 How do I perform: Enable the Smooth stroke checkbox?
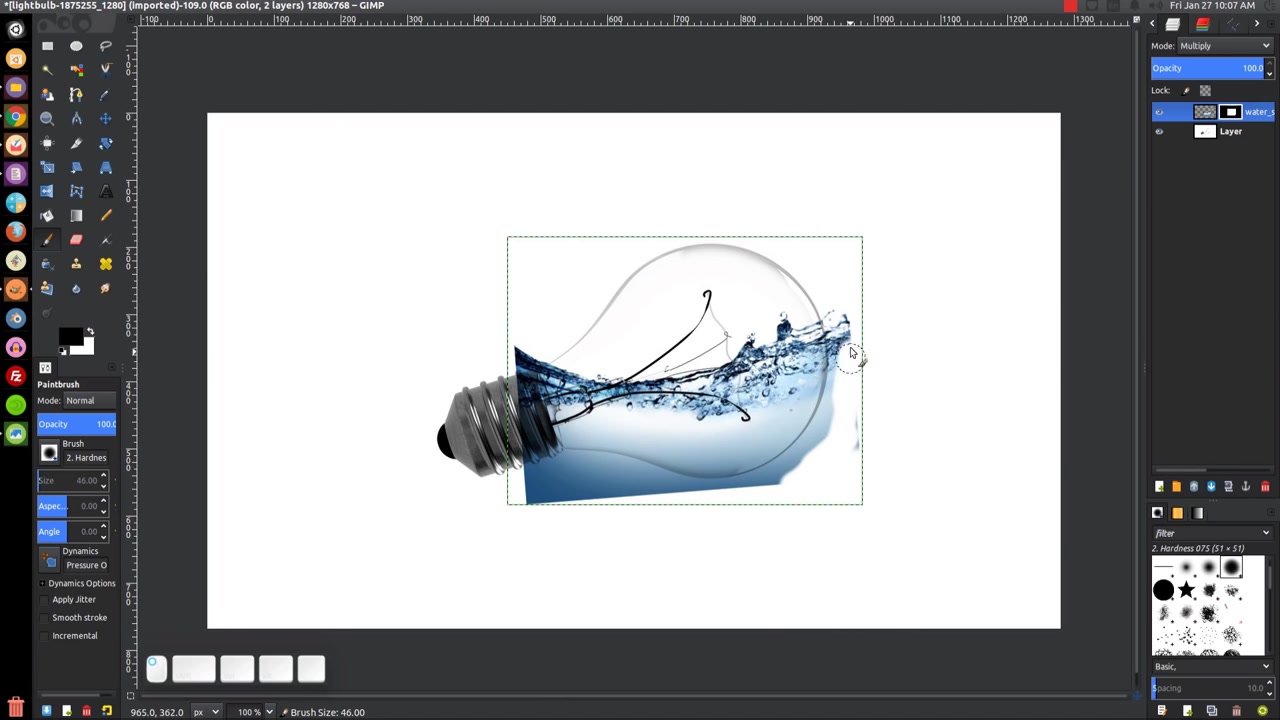pyautogui.click(x=45, y=618)
